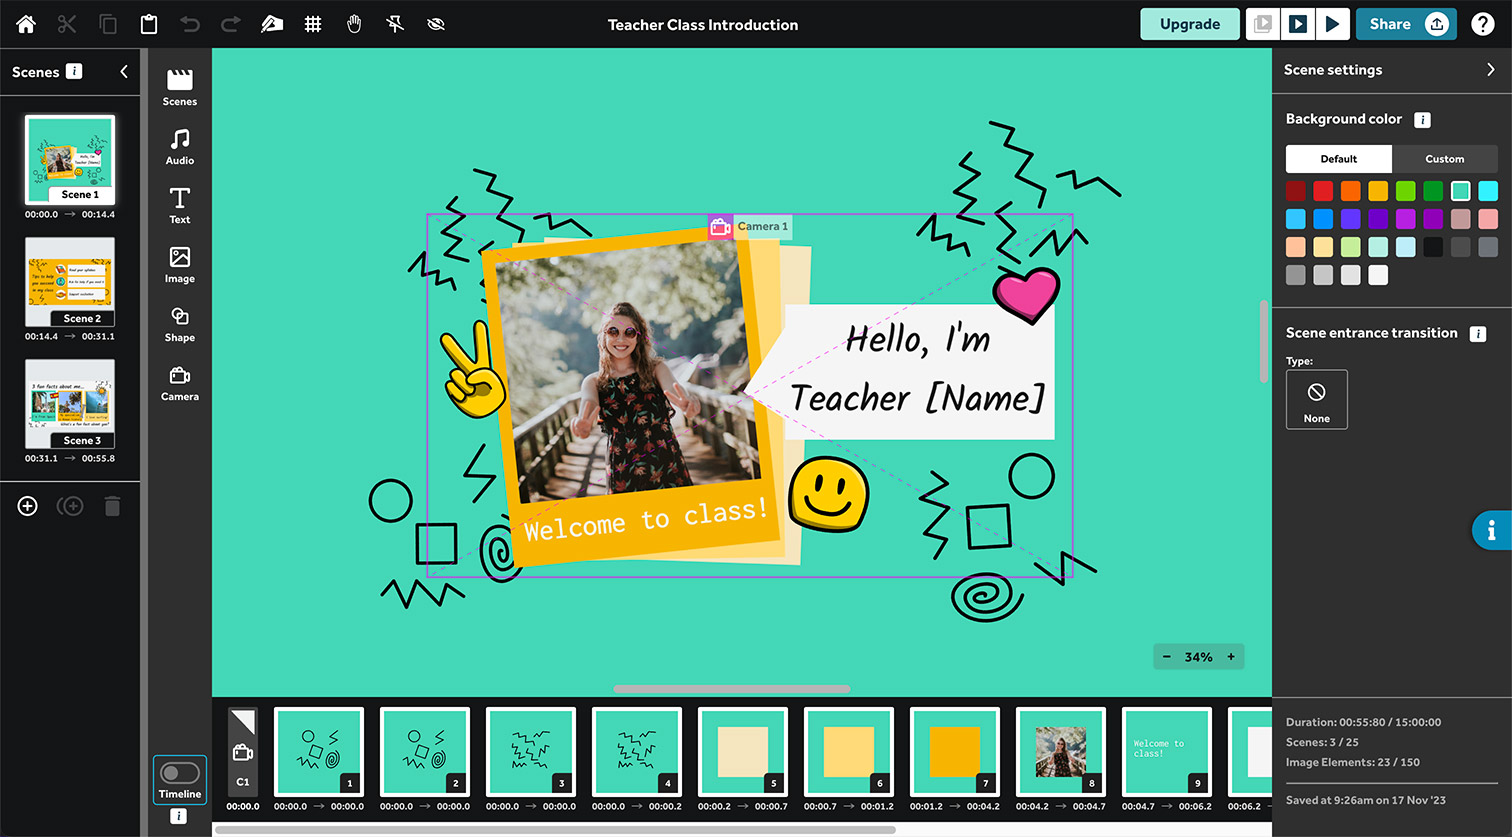Open the Camera panel in the sidebar
This screenshot has width=1512, height=837.
pos(179,382)
